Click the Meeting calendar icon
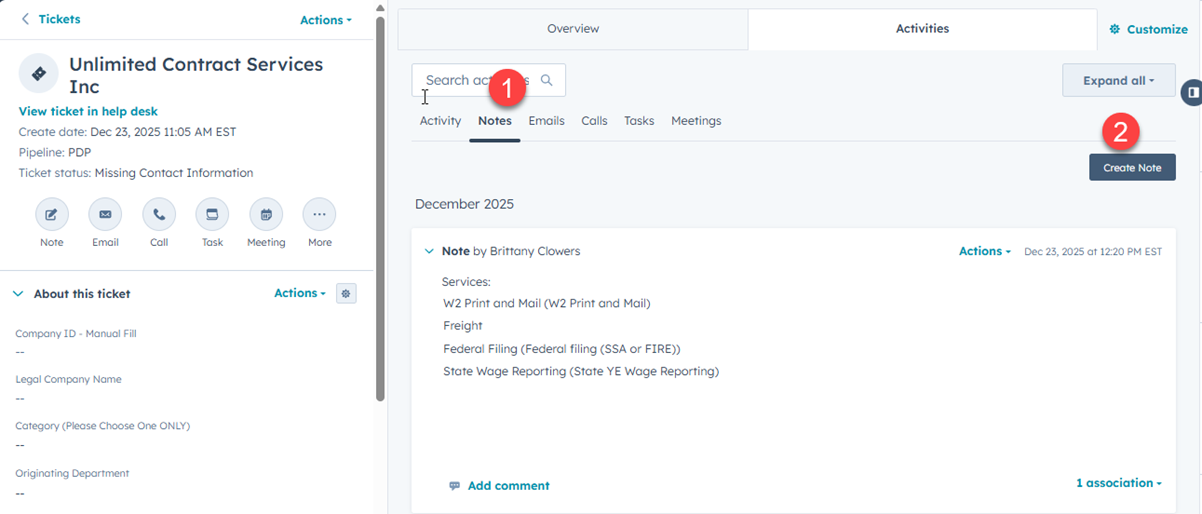The height and width of the screenshot is (514, 1202). [266, 215]
